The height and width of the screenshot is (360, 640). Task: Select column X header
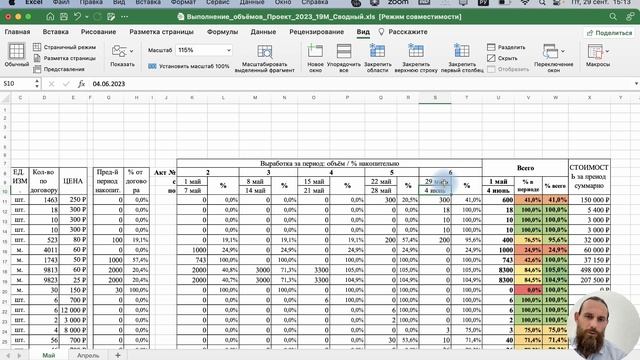589,98
